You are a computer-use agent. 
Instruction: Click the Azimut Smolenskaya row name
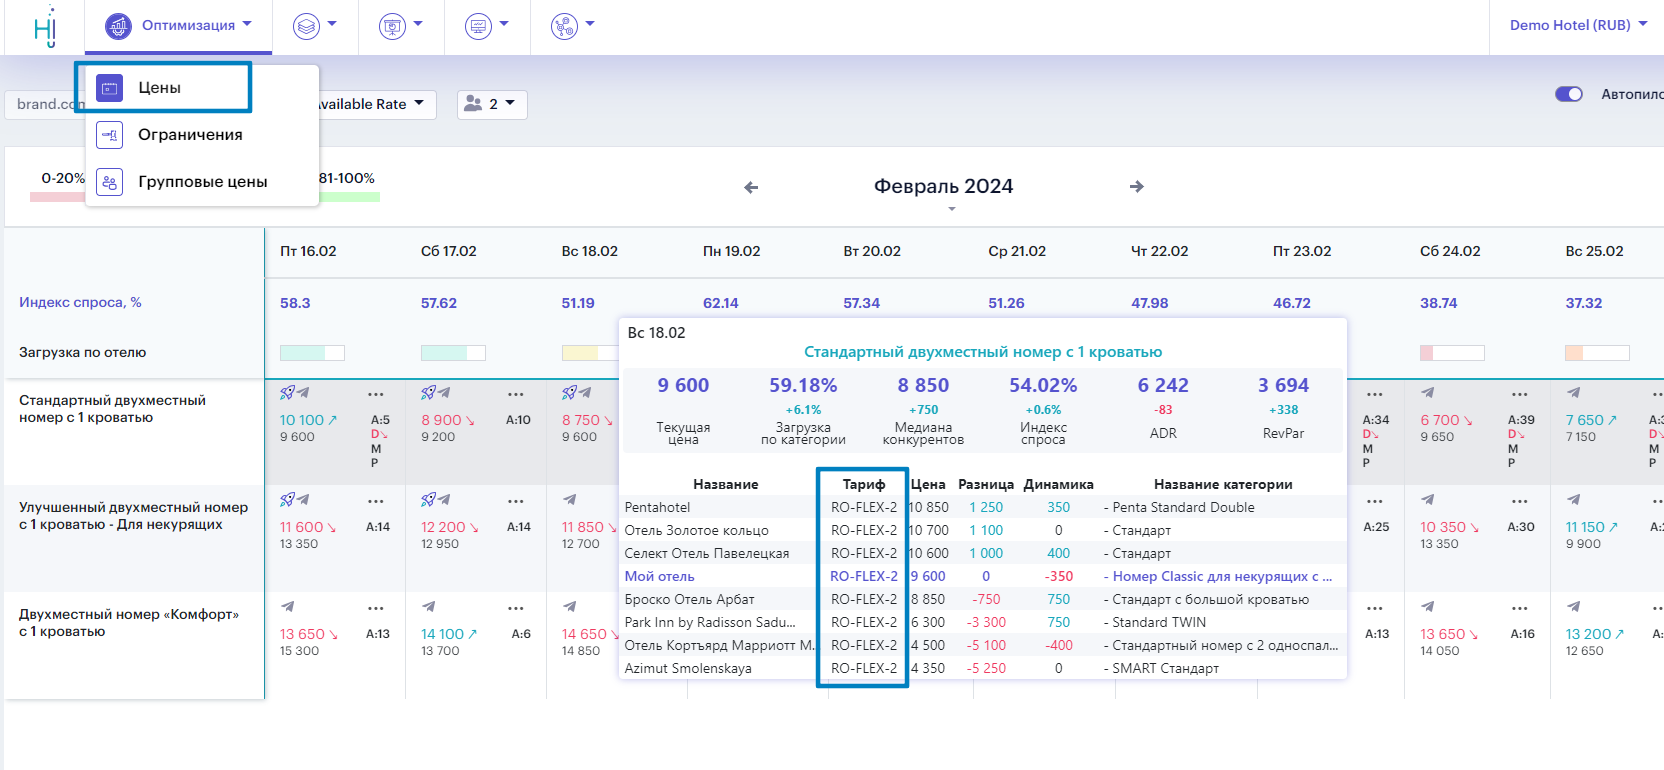[x=688, y=669]
